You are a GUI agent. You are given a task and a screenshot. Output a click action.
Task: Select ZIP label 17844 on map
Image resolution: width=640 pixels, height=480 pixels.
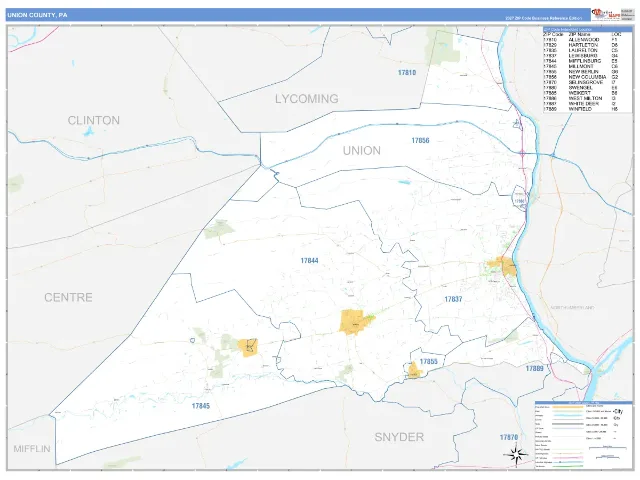pos(309,260)
